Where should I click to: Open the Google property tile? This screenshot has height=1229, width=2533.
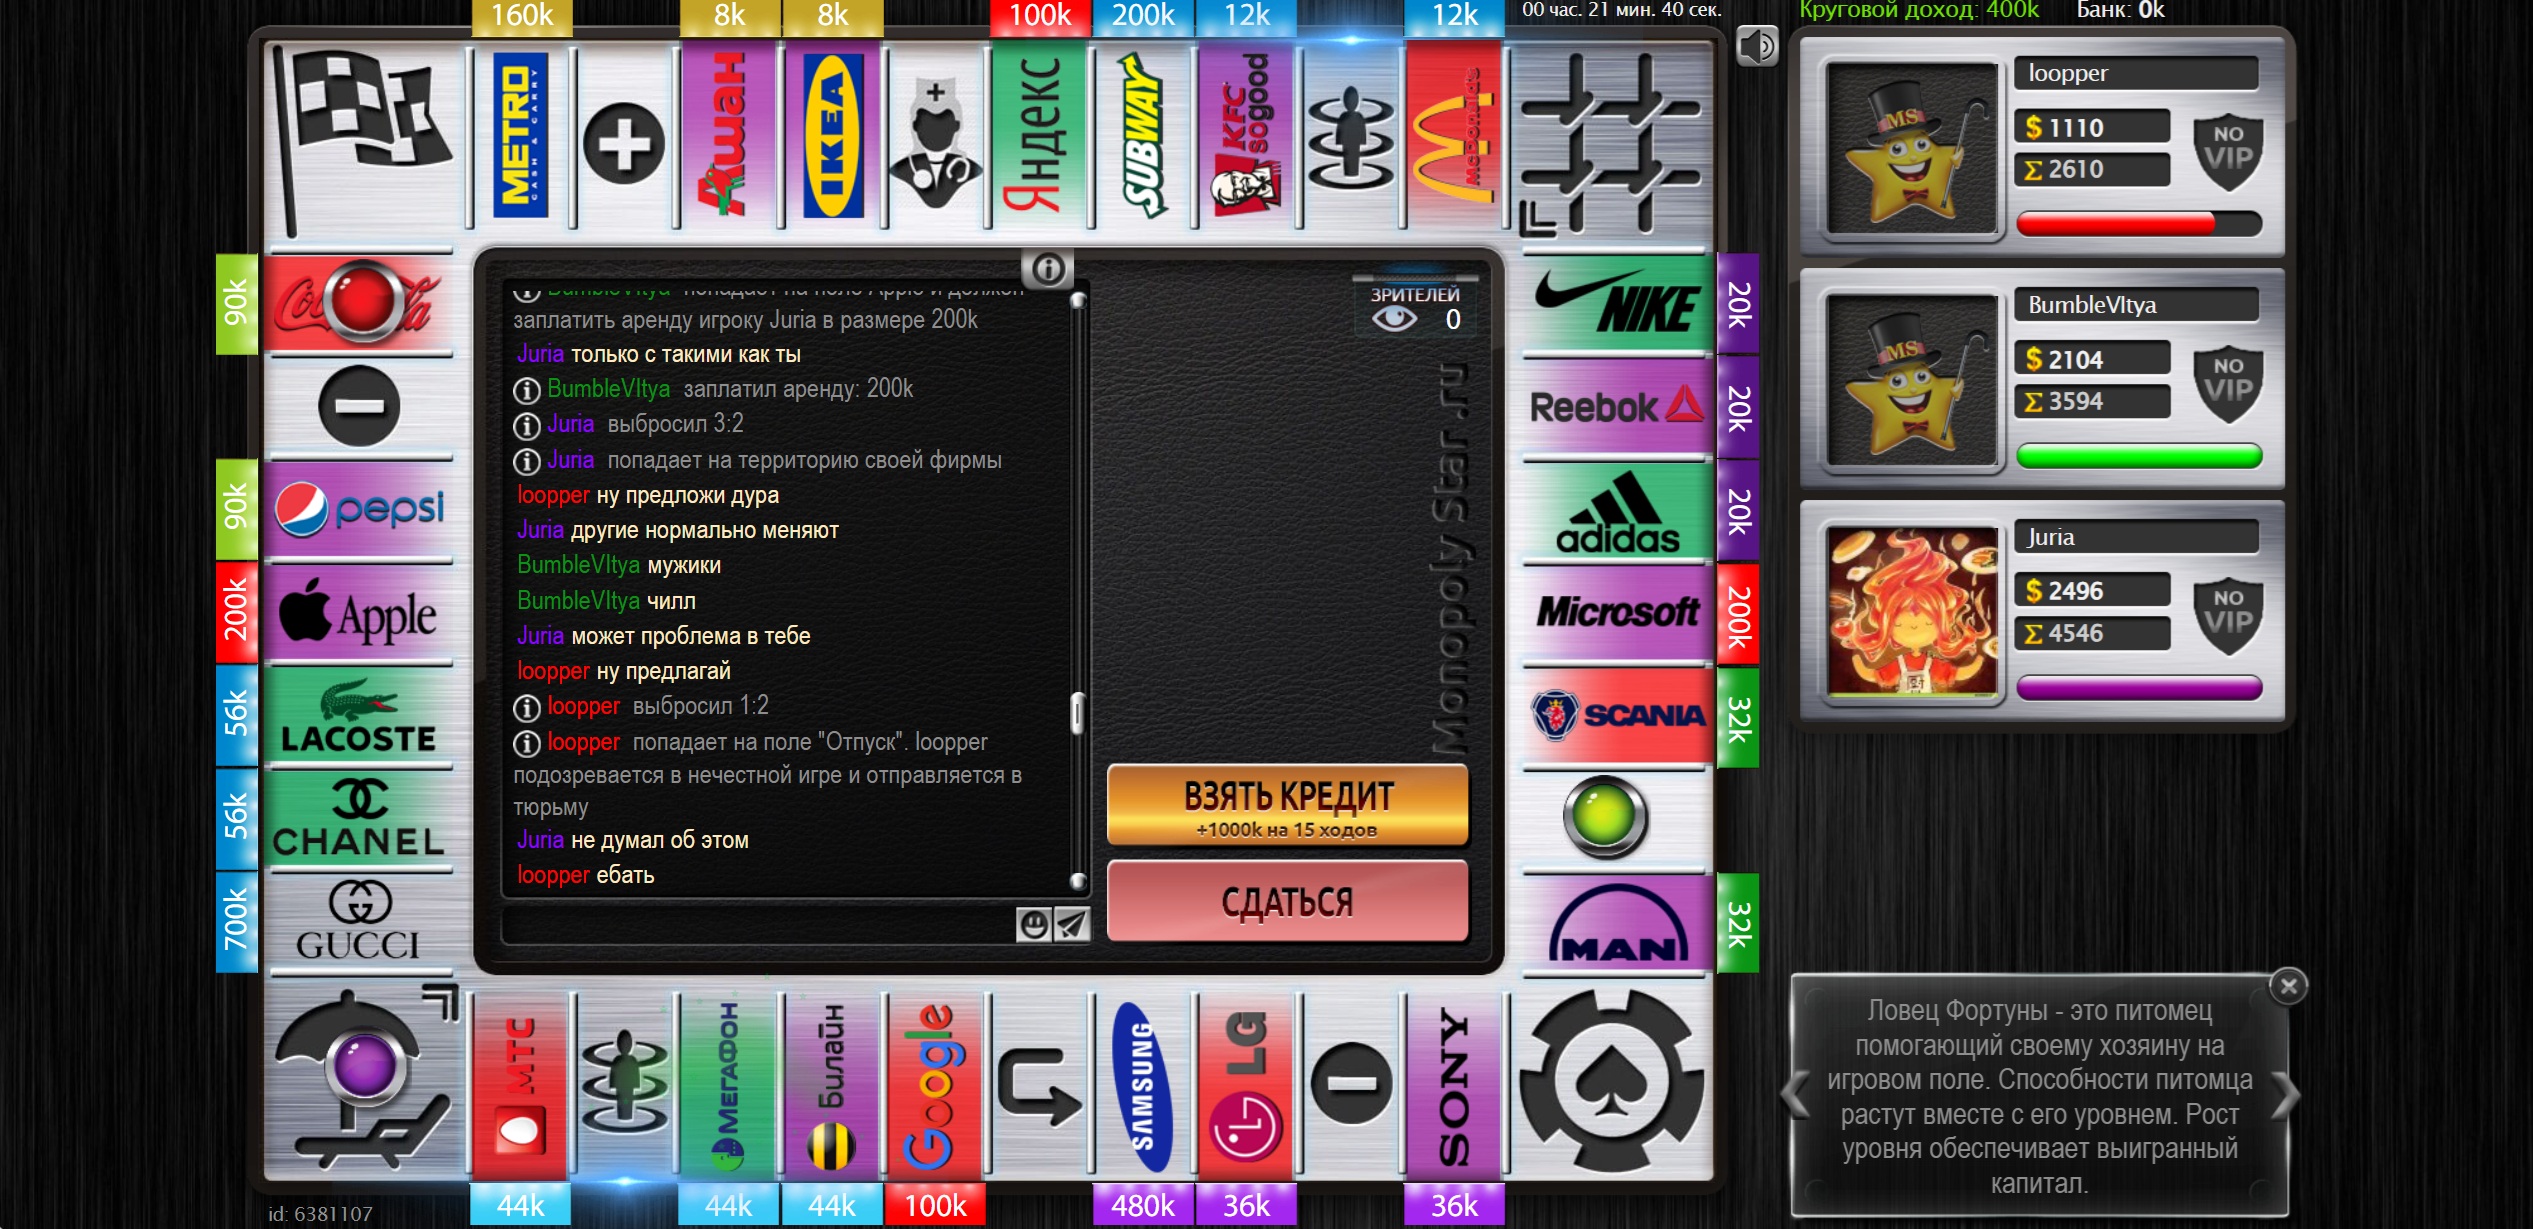(x=936, y=1086)
